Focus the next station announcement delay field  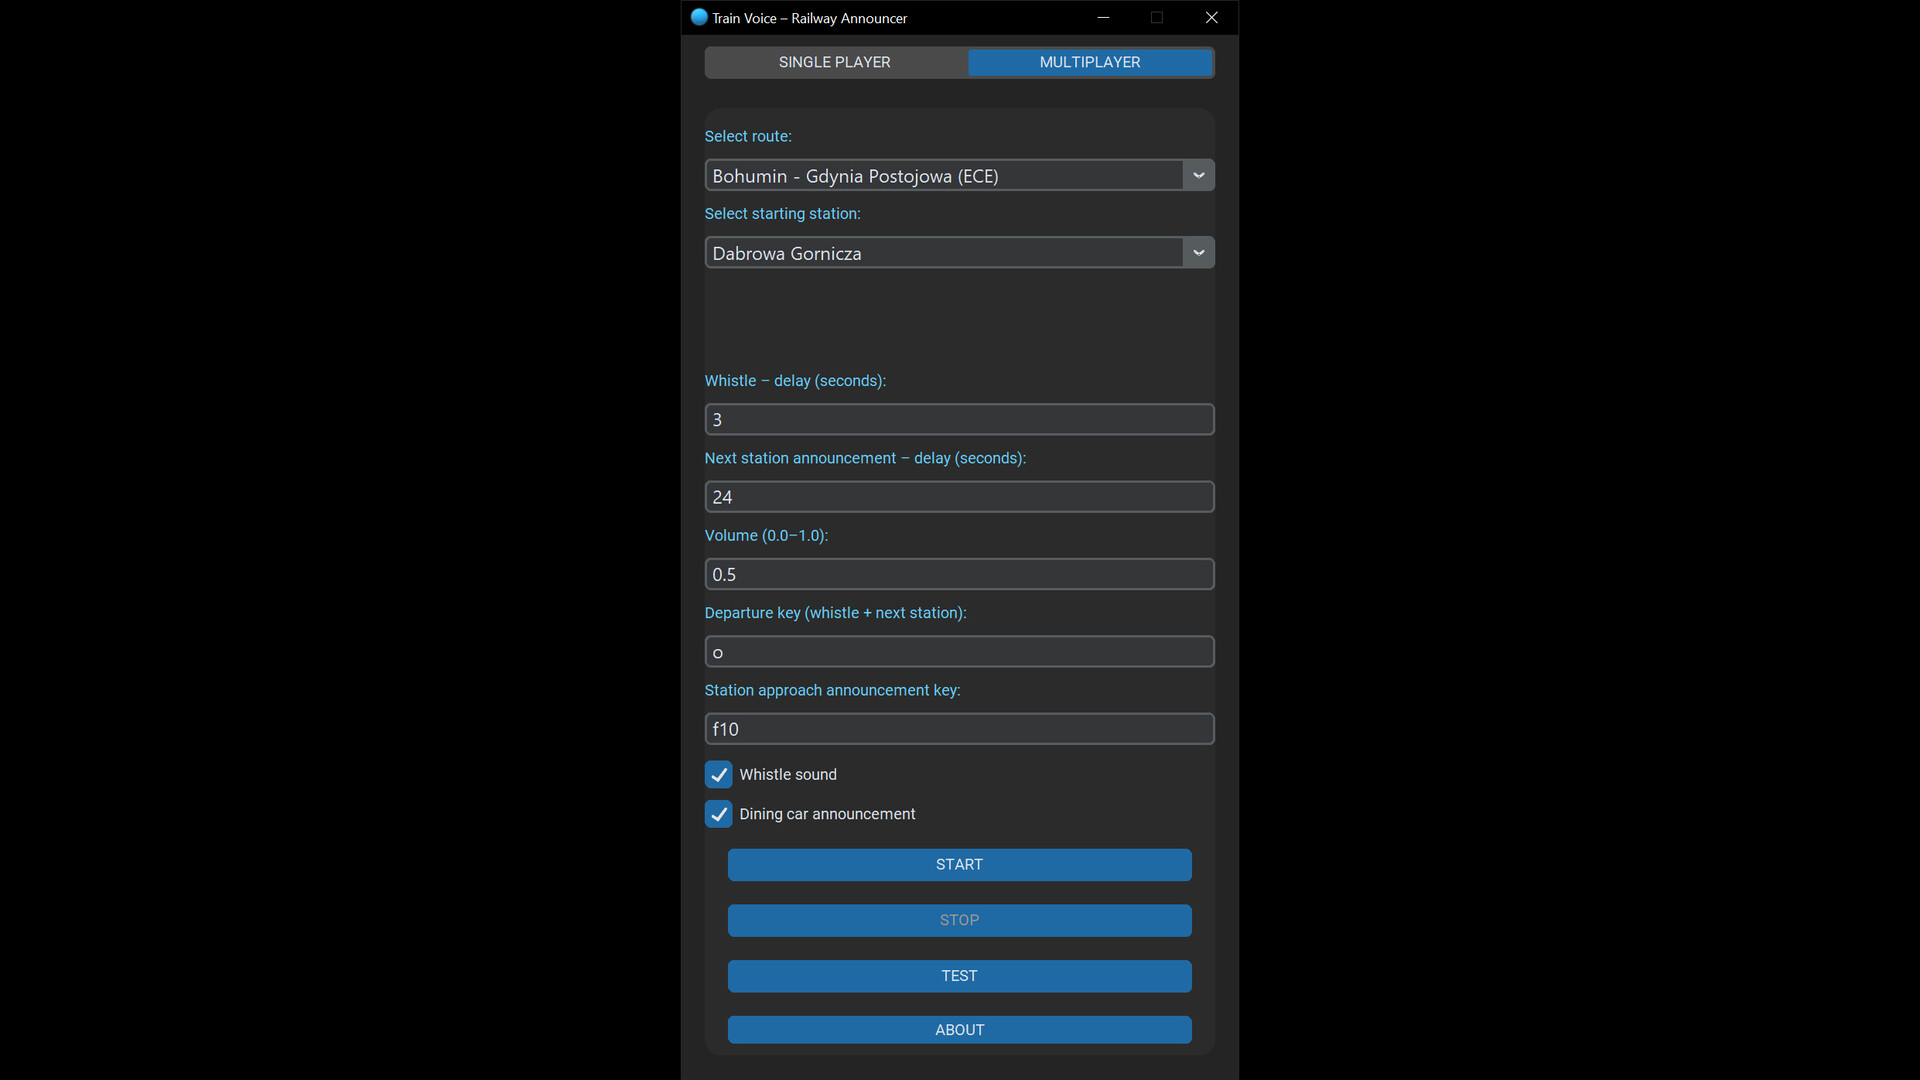click(959, 497)
